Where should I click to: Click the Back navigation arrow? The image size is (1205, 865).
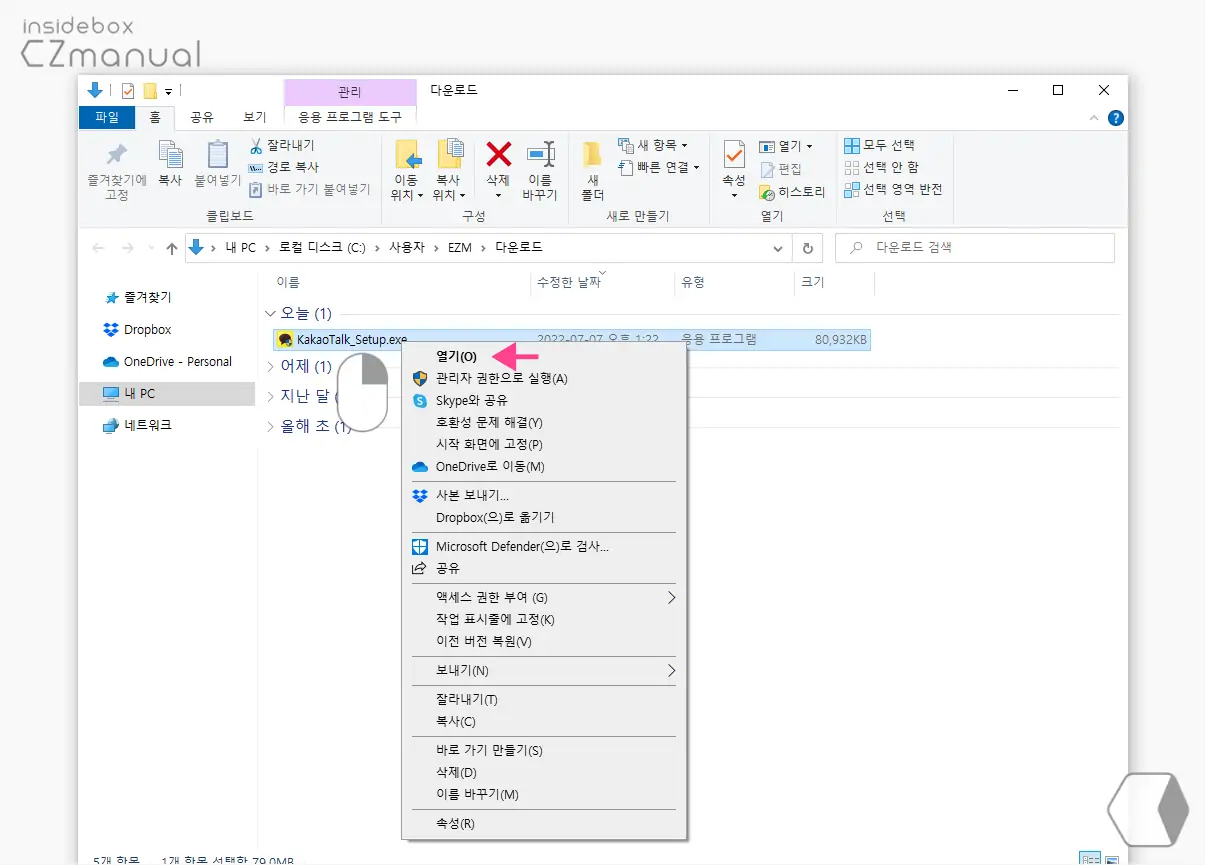(98, 248)
